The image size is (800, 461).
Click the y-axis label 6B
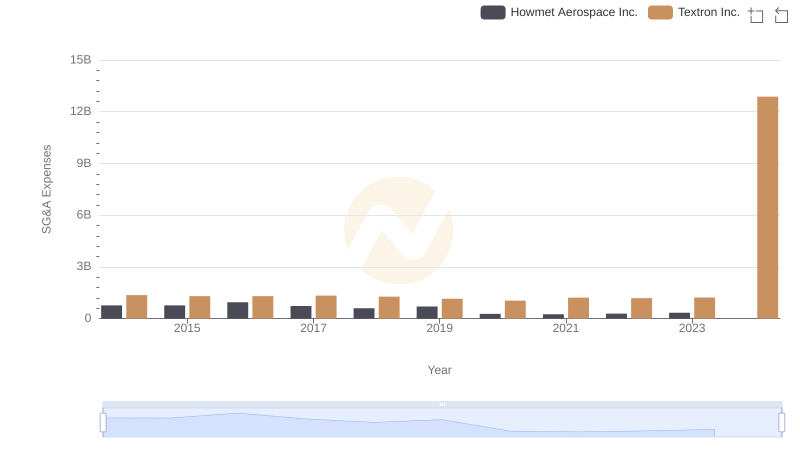84,215
